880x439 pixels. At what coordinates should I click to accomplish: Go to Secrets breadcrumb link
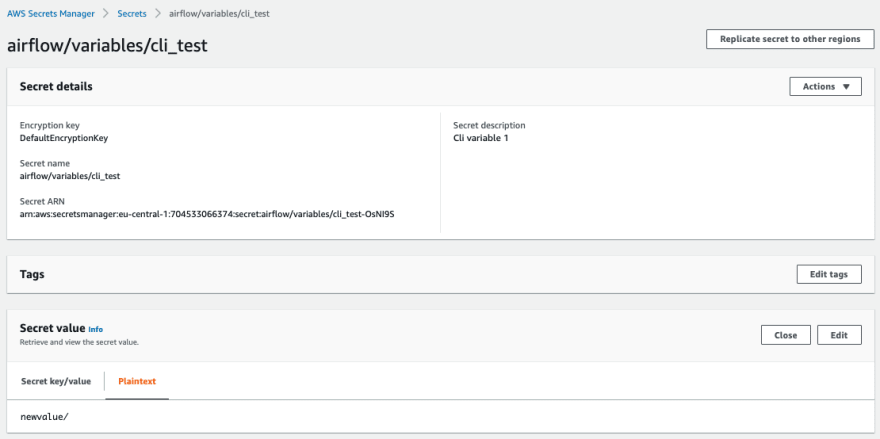click(132, 14)
